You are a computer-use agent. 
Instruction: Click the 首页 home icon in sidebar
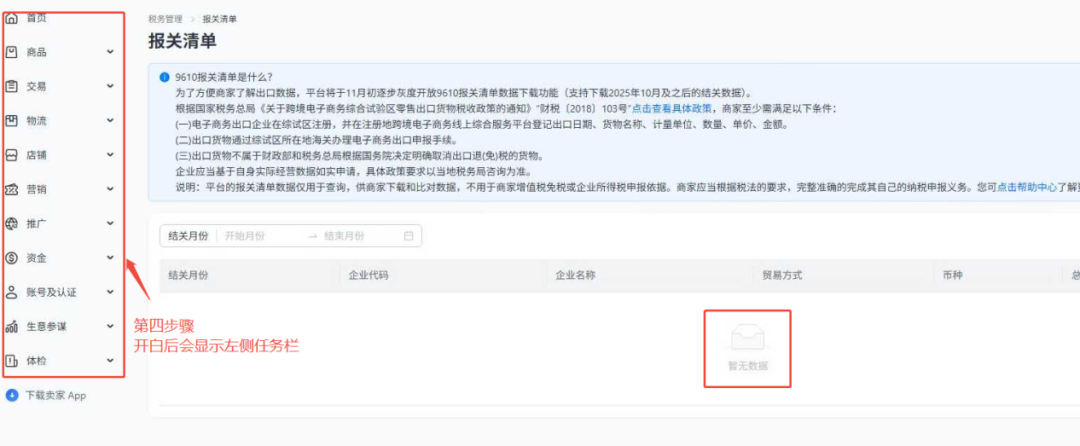pos(11,19)
